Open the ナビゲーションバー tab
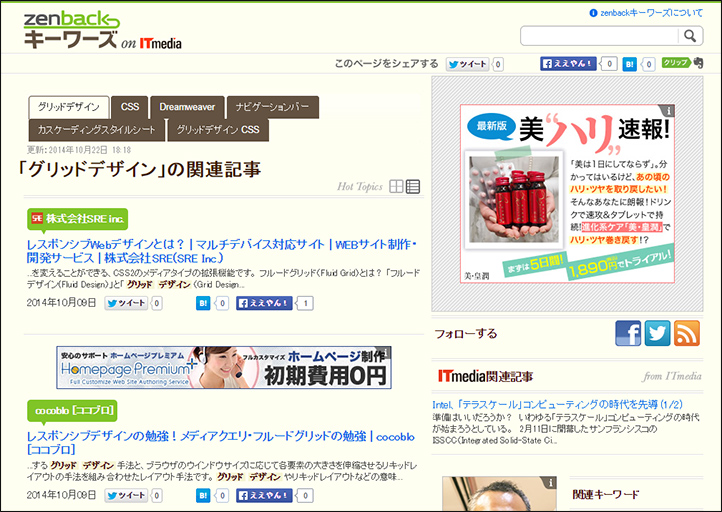This screenshot has height=512, width=722. click(273, 107)
